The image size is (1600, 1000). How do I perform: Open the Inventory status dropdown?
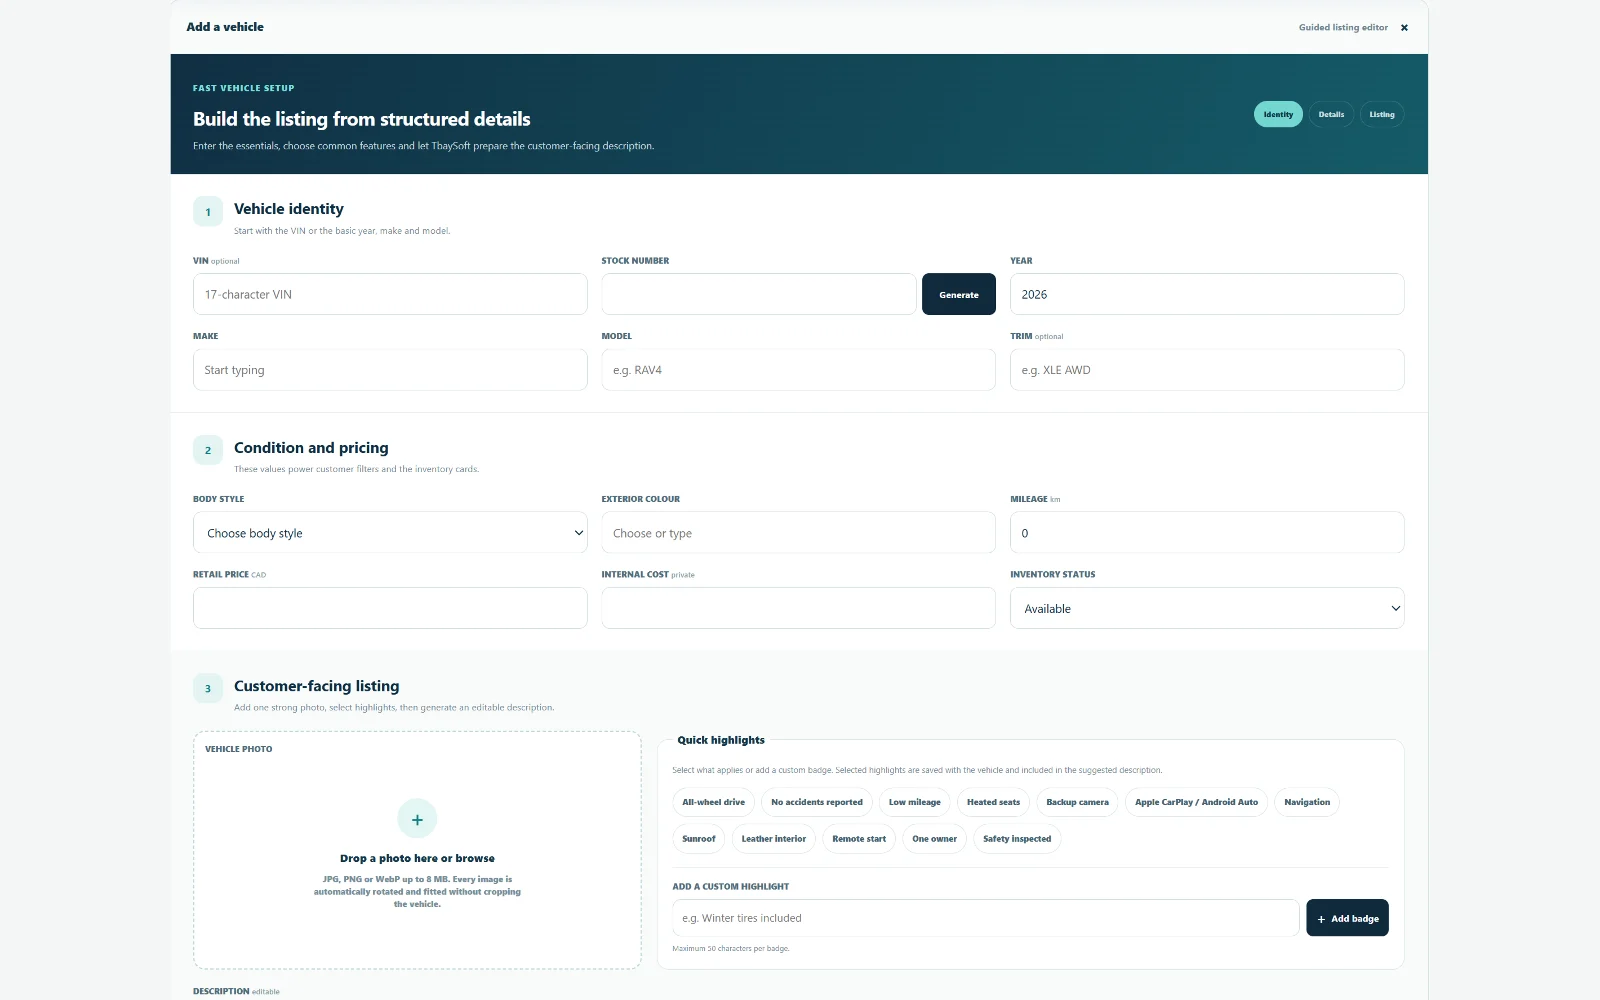tap(1207, 608)
